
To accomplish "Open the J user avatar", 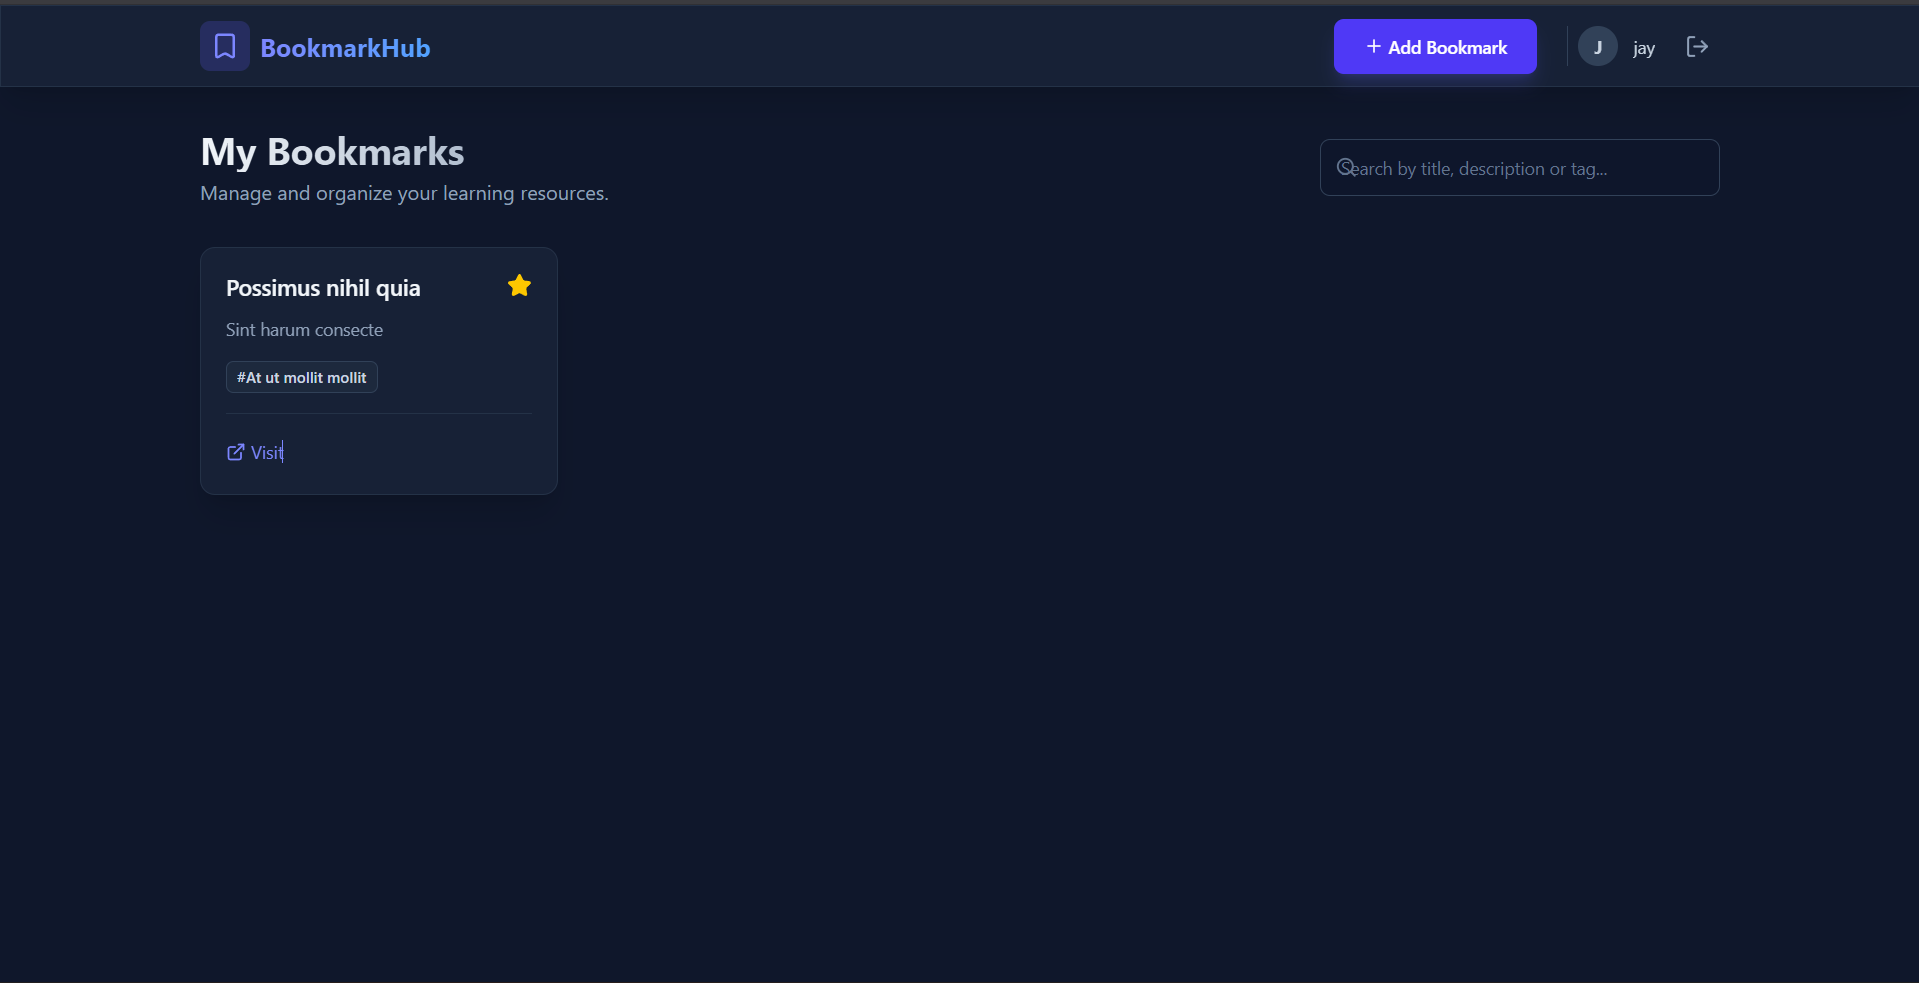I will [x=1597, y=47].
